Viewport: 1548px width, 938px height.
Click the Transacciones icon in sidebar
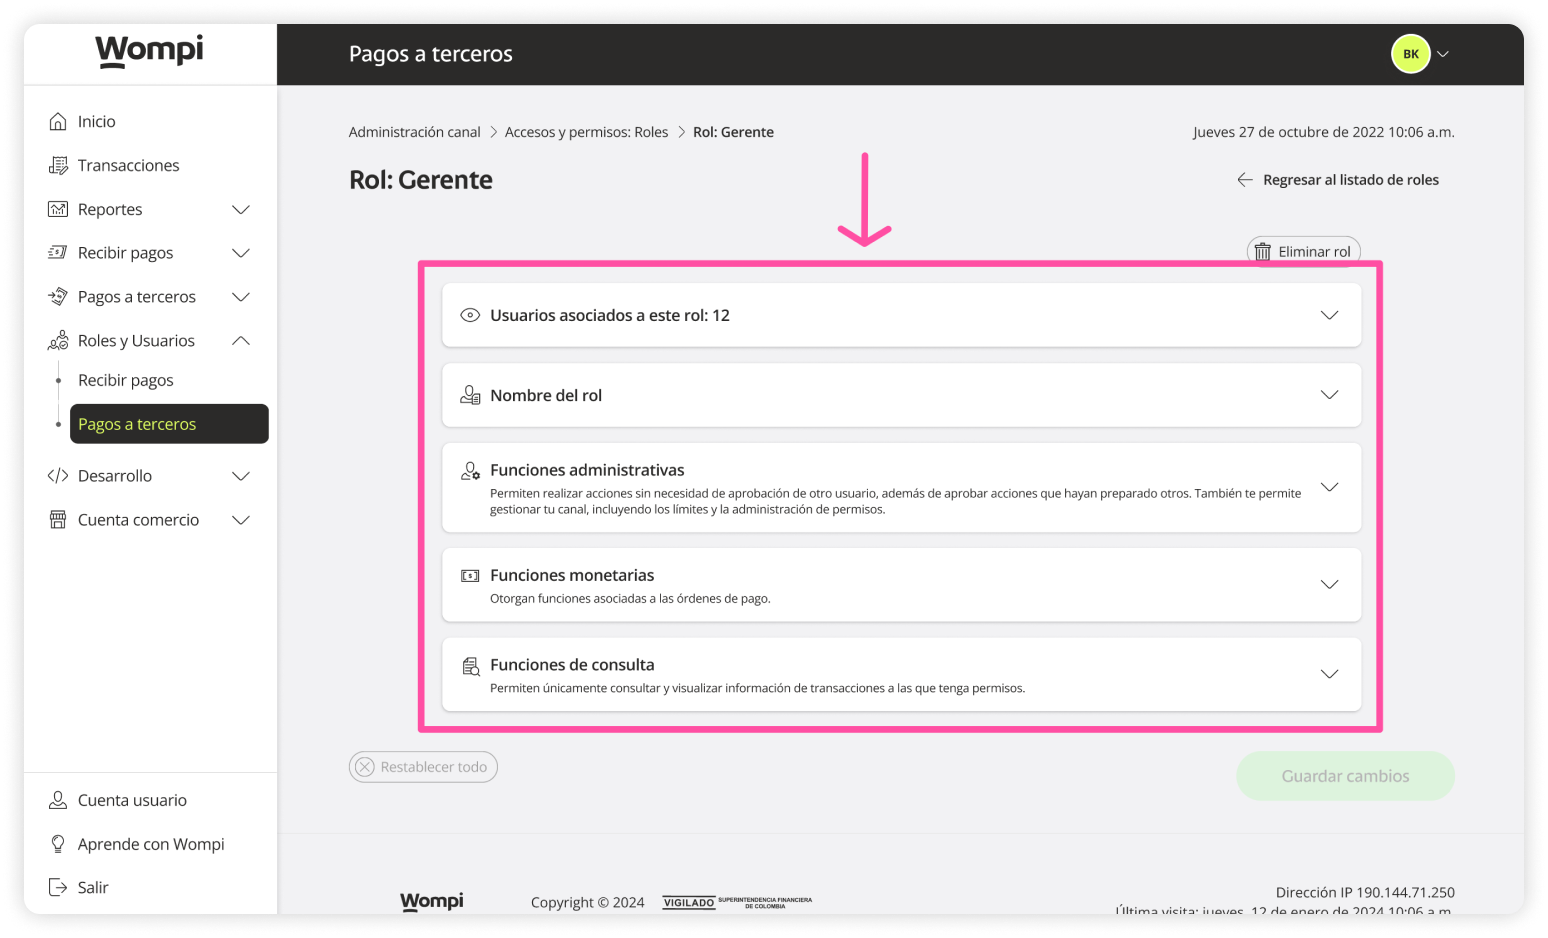[x=58, y=165]
